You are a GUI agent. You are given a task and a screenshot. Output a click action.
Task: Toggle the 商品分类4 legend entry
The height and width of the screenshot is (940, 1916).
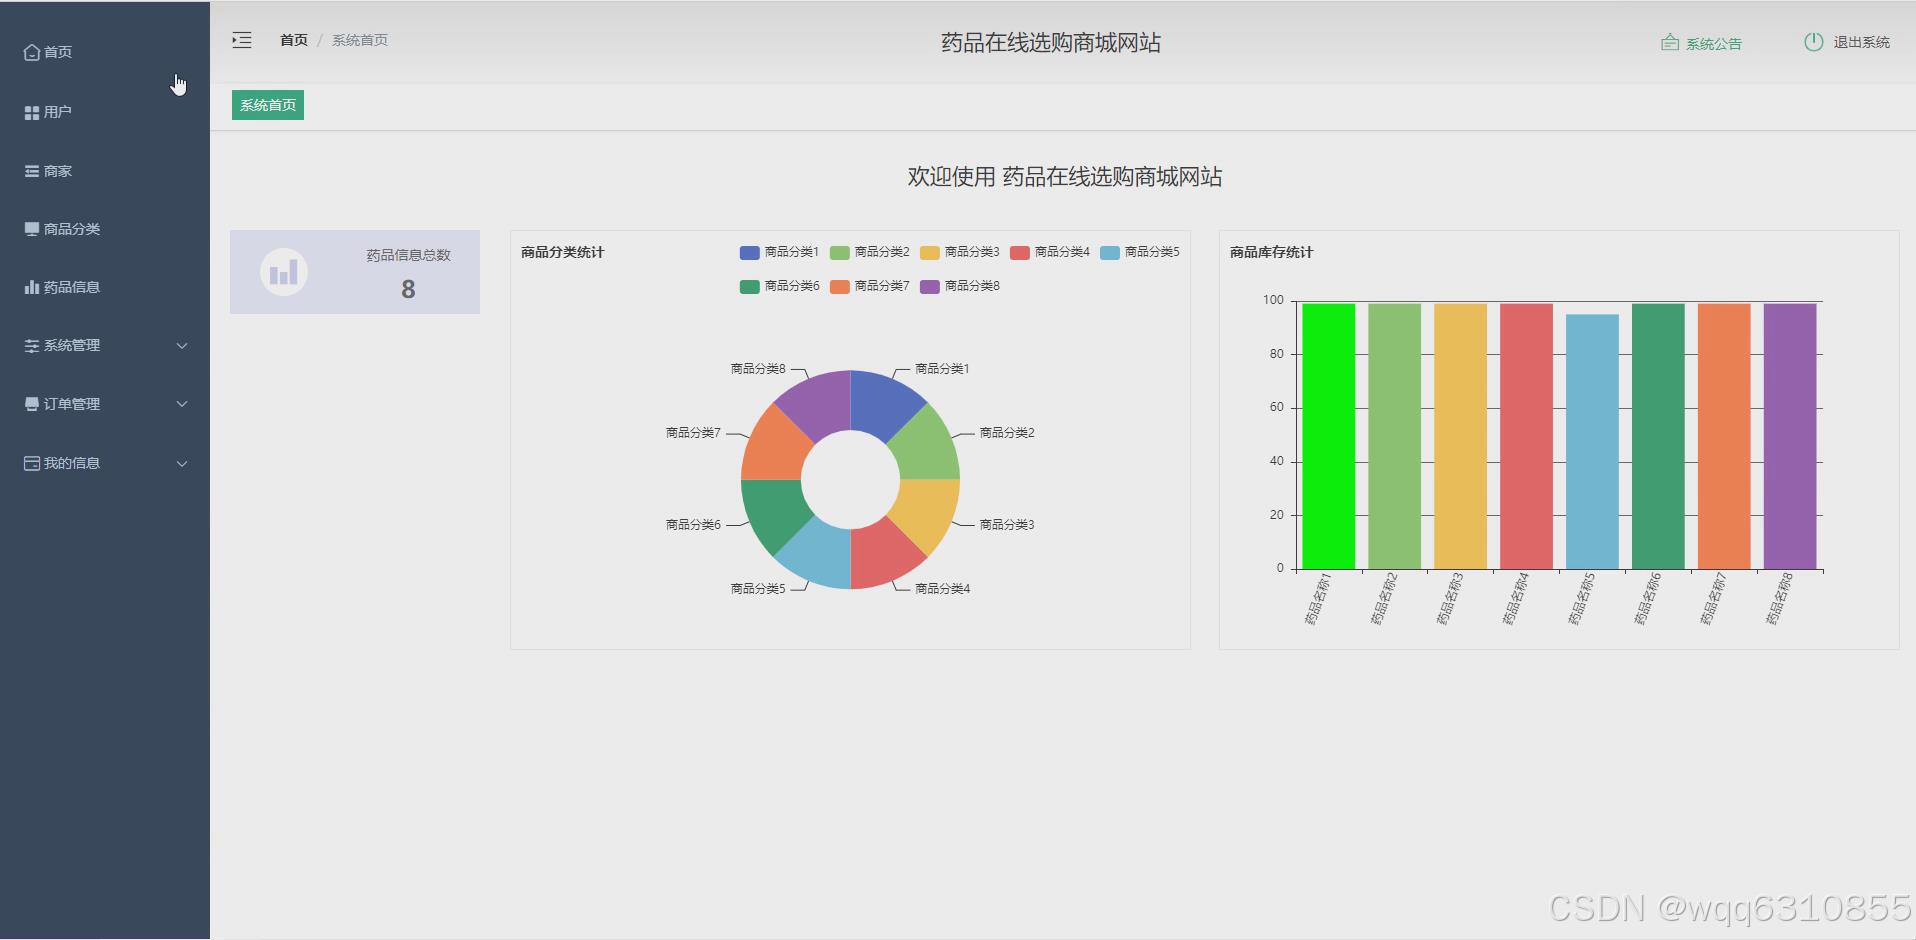(1049, 252)
